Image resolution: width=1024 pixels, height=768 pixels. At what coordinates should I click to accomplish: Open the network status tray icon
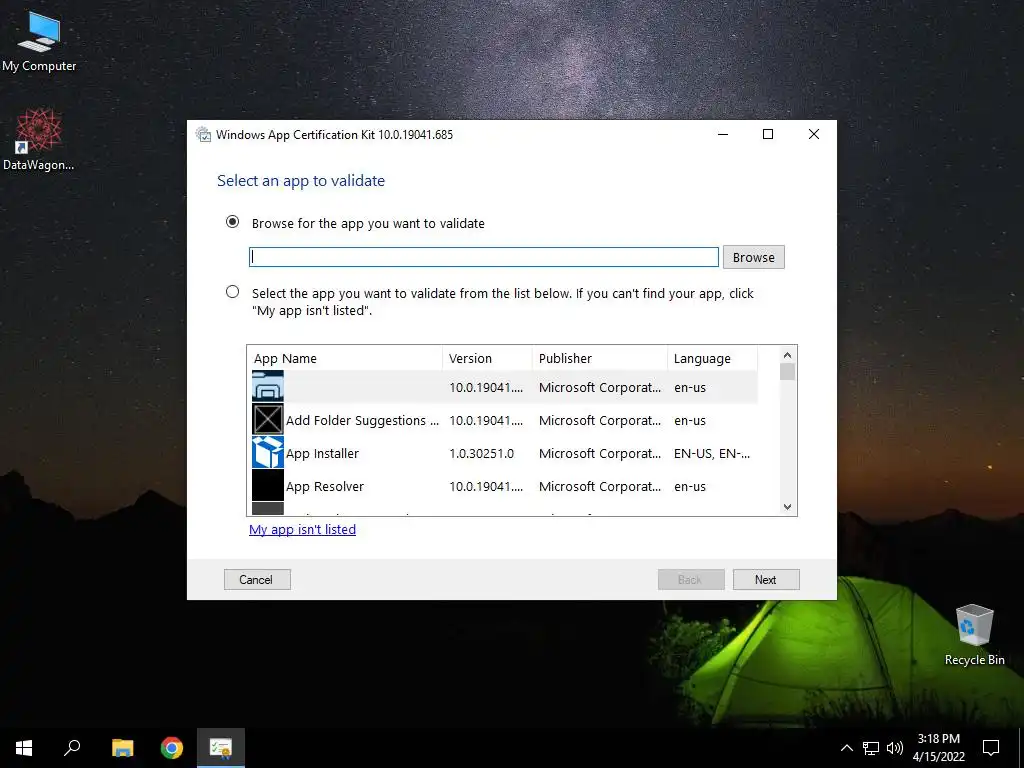871,748
